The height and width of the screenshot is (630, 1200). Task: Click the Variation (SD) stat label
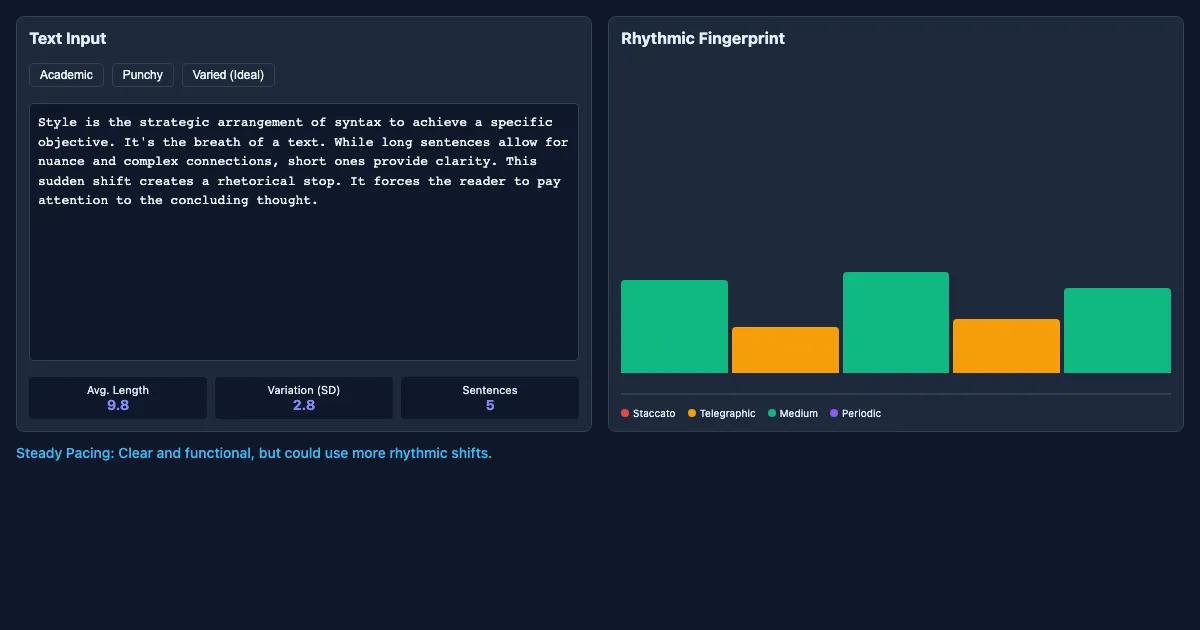tap(304, 390)
